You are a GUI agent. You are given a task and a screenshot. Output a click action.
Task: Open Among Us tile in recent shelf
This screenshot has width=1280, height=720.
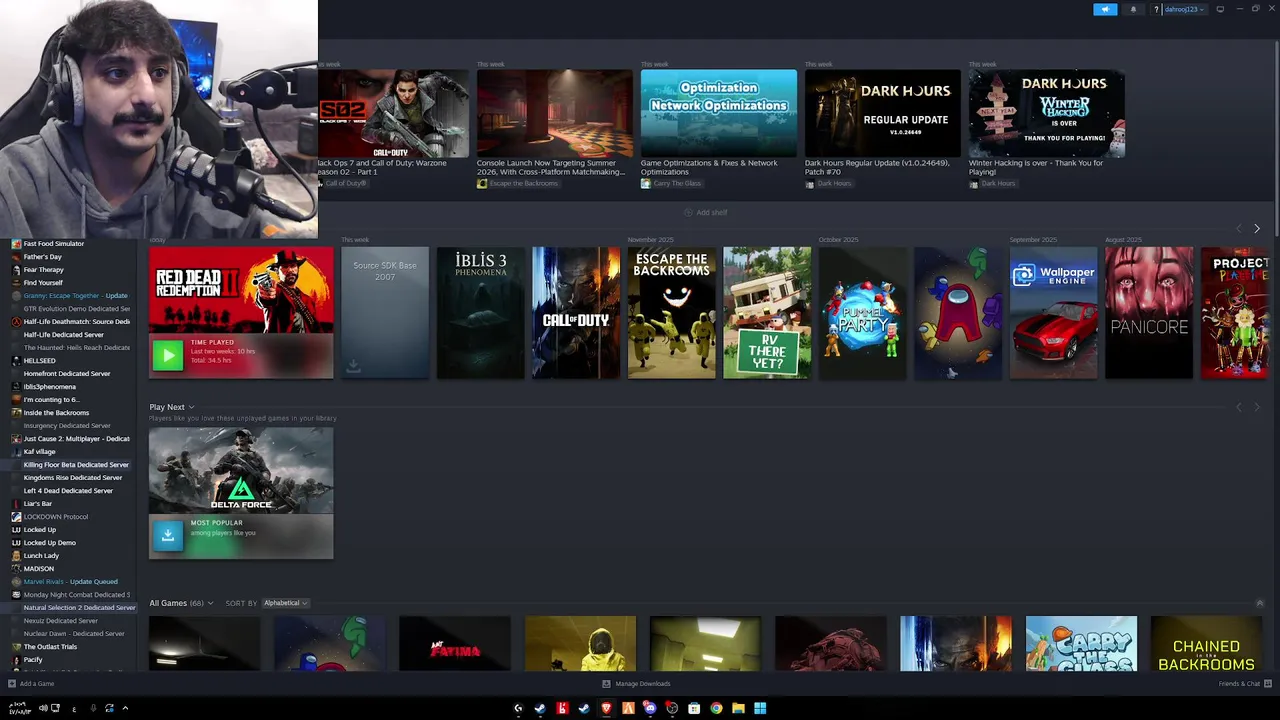point(958,313)
